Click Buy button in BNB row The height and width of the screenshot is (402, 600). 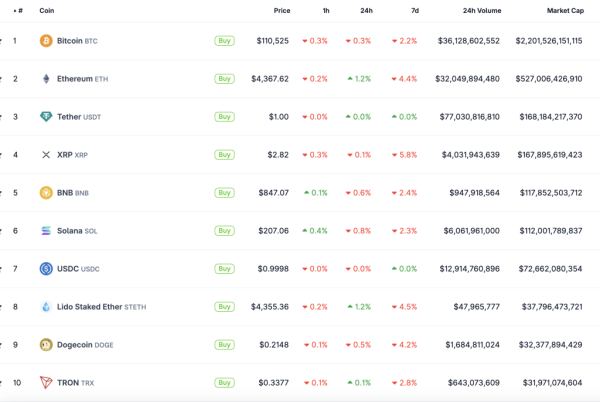224,193
